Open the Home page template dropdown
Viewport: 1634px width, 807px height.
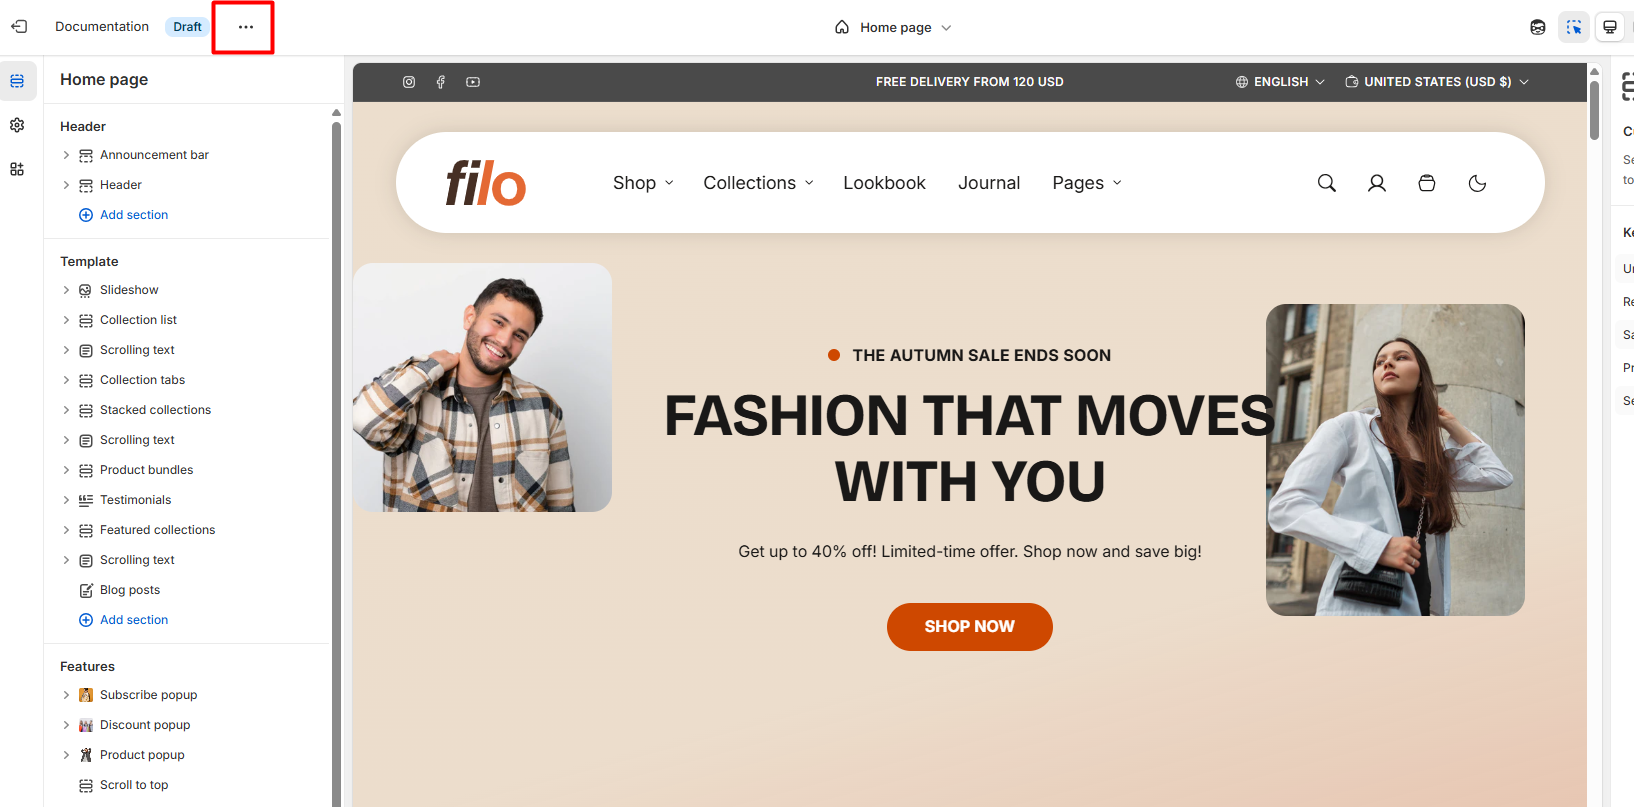click(894, 27)
